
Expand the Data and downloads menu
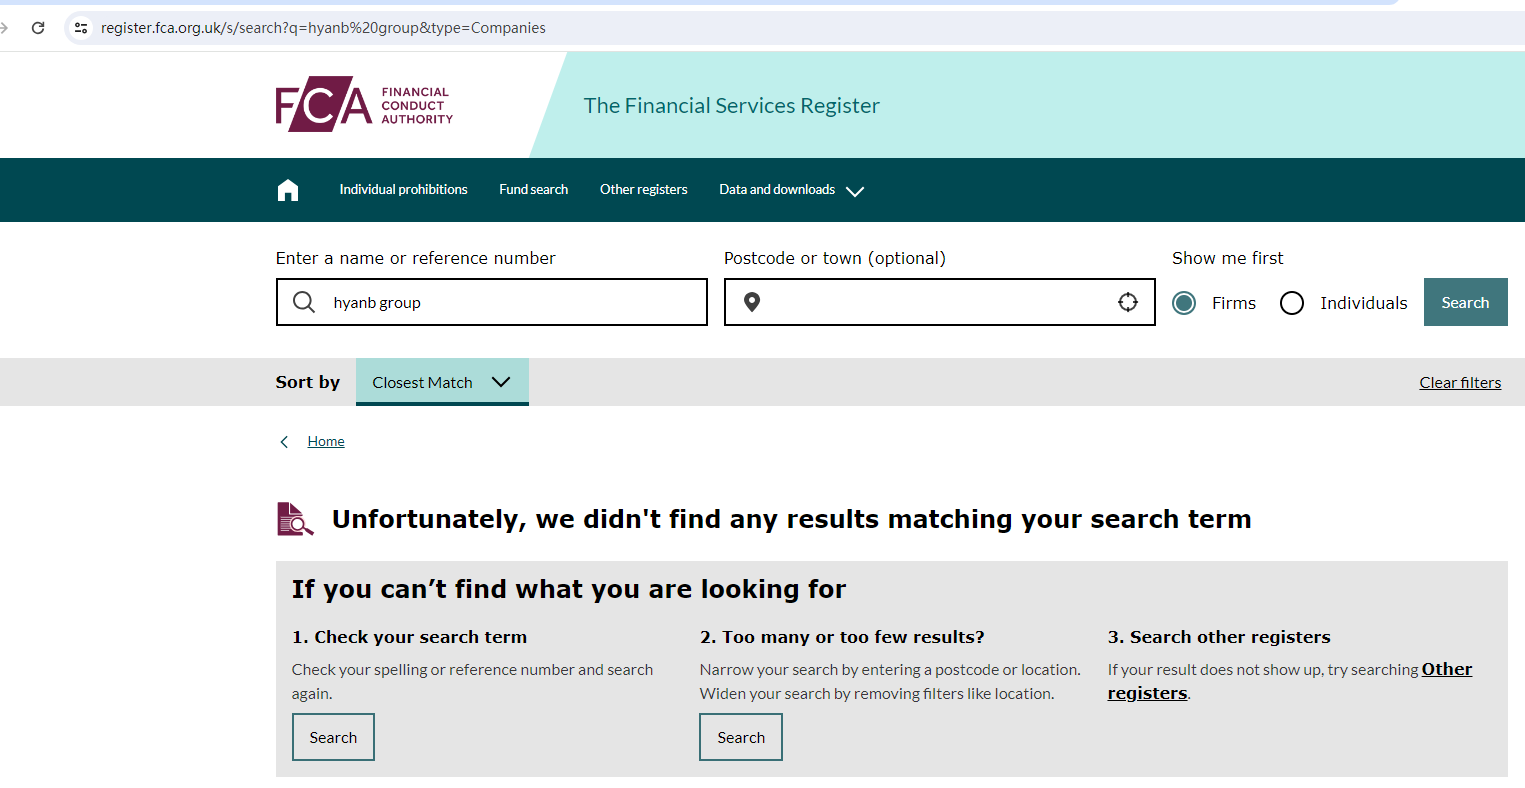pos(791,190)
